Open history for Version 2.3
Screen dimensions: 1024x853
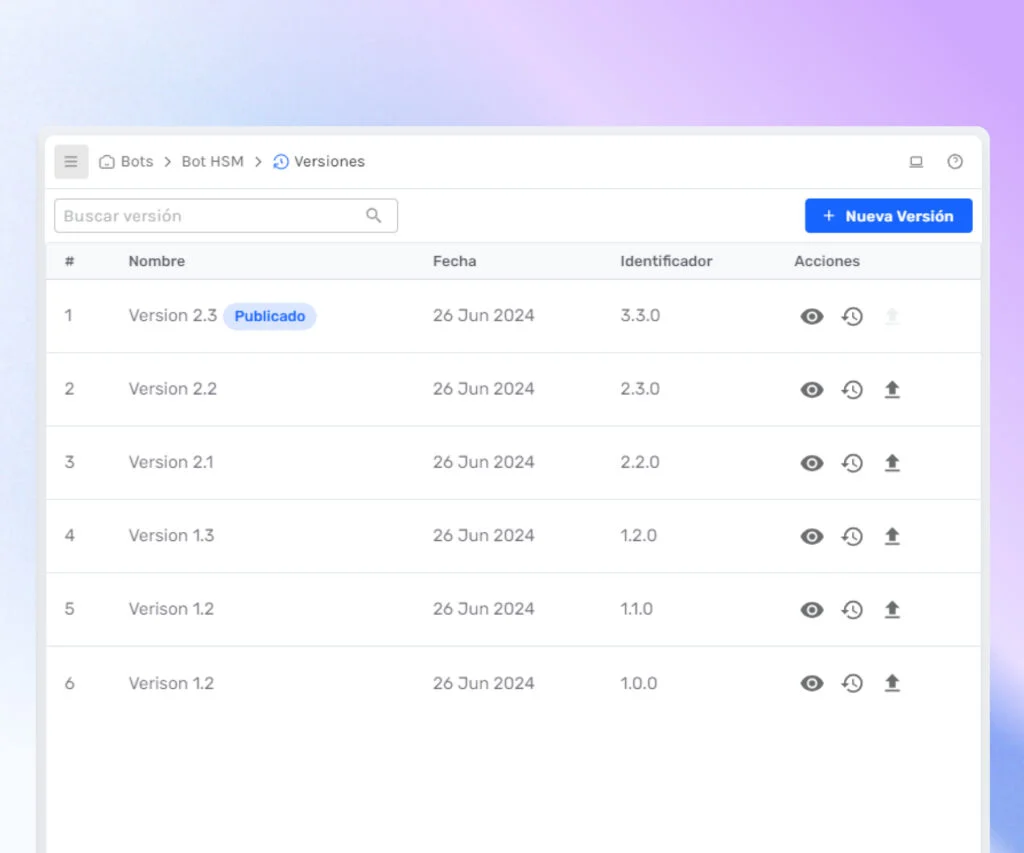click(x=852, y=317)
